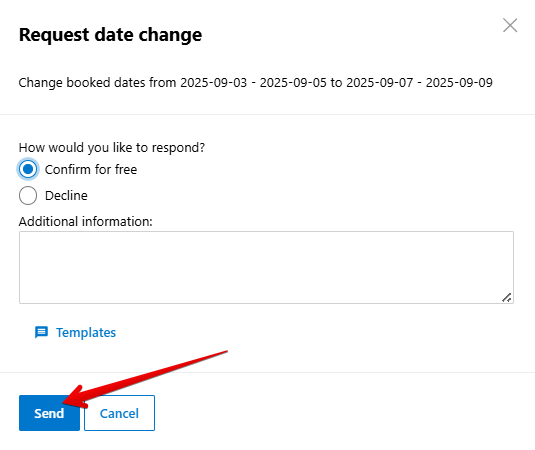
Task: Send the date change response
Action: (49, 413)
